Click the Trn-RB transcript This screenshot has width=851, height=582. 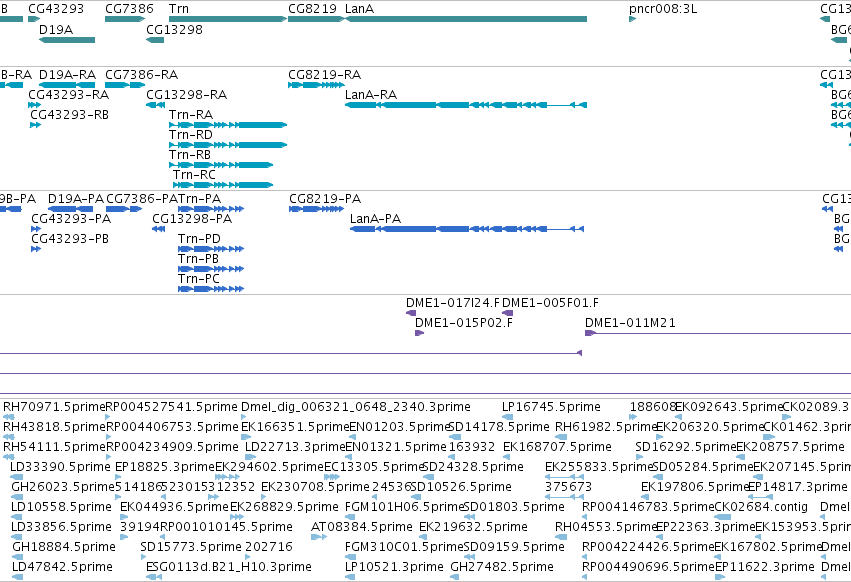coord(221,165)
